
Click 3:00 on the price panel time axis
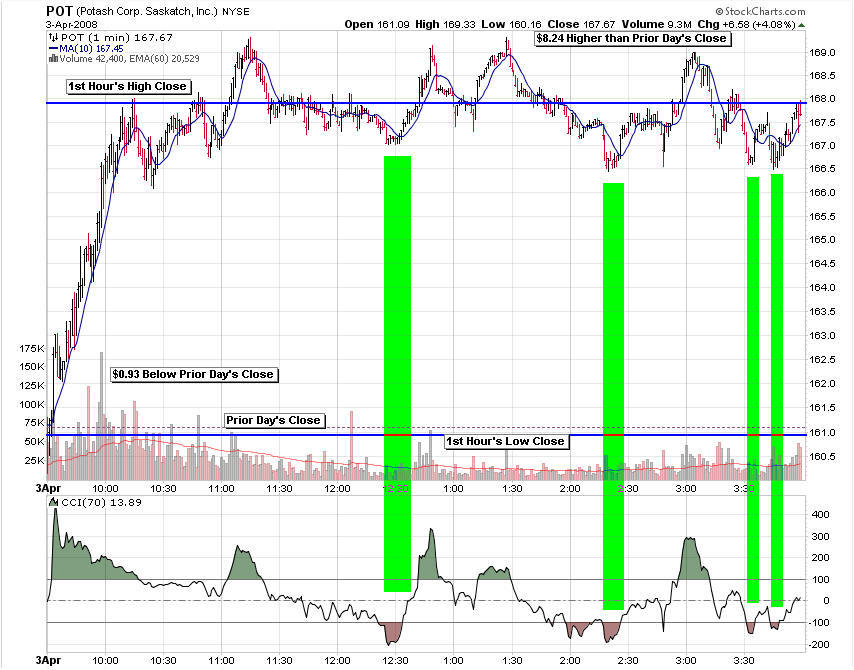coord(686,489)
